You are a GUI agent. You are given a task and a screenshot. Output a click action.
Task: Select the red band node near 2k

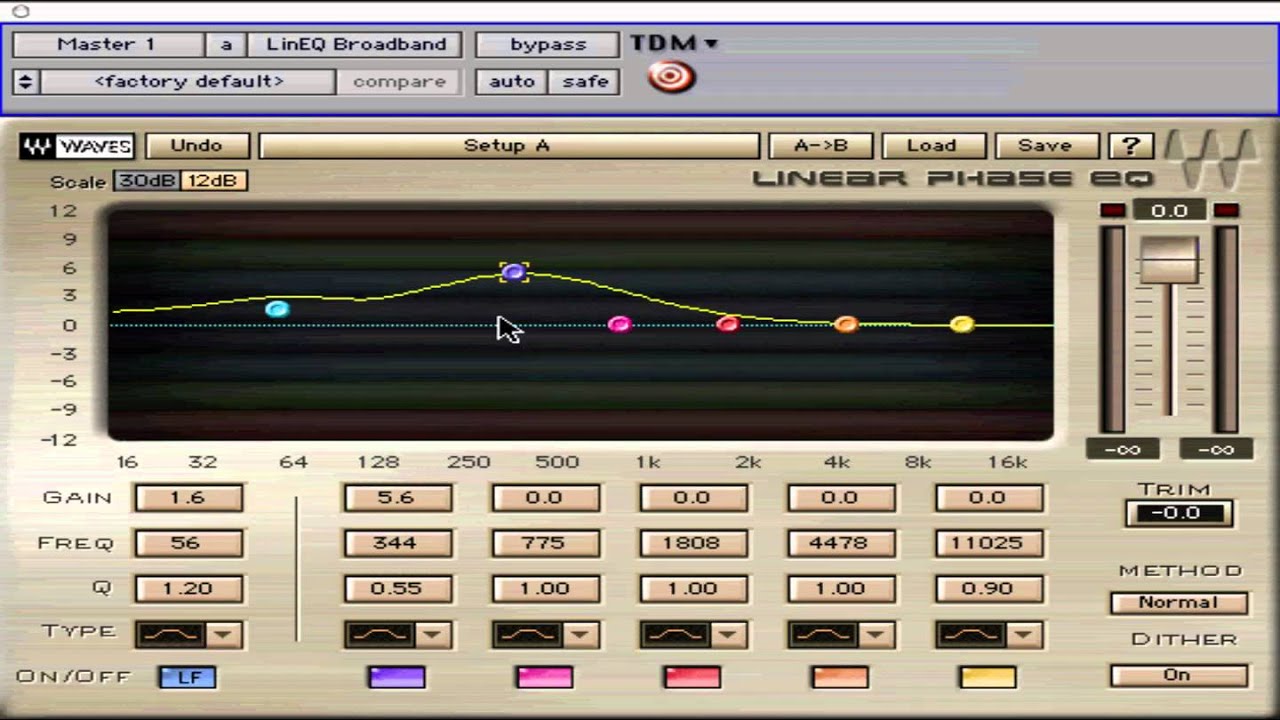pyautogui.click(x=728, y=324)
